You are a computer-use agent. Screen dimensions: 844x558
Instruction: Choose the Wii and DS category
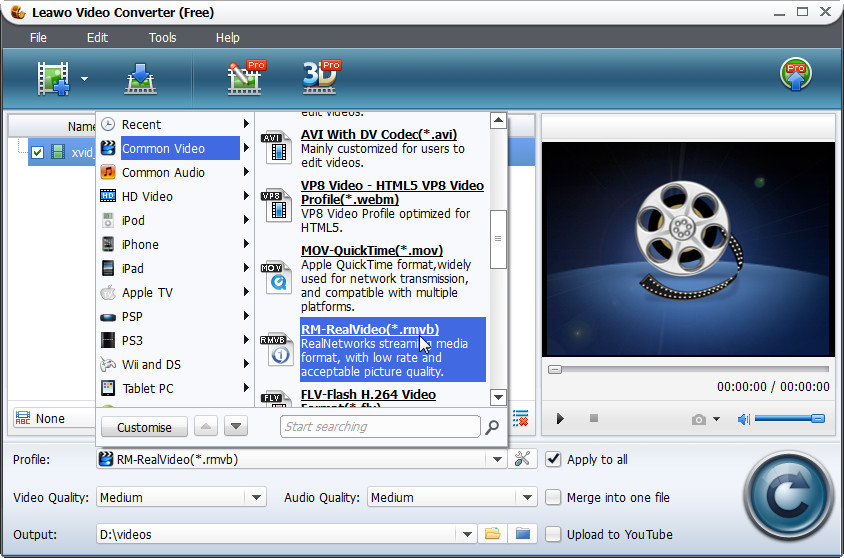pos(175,364)
